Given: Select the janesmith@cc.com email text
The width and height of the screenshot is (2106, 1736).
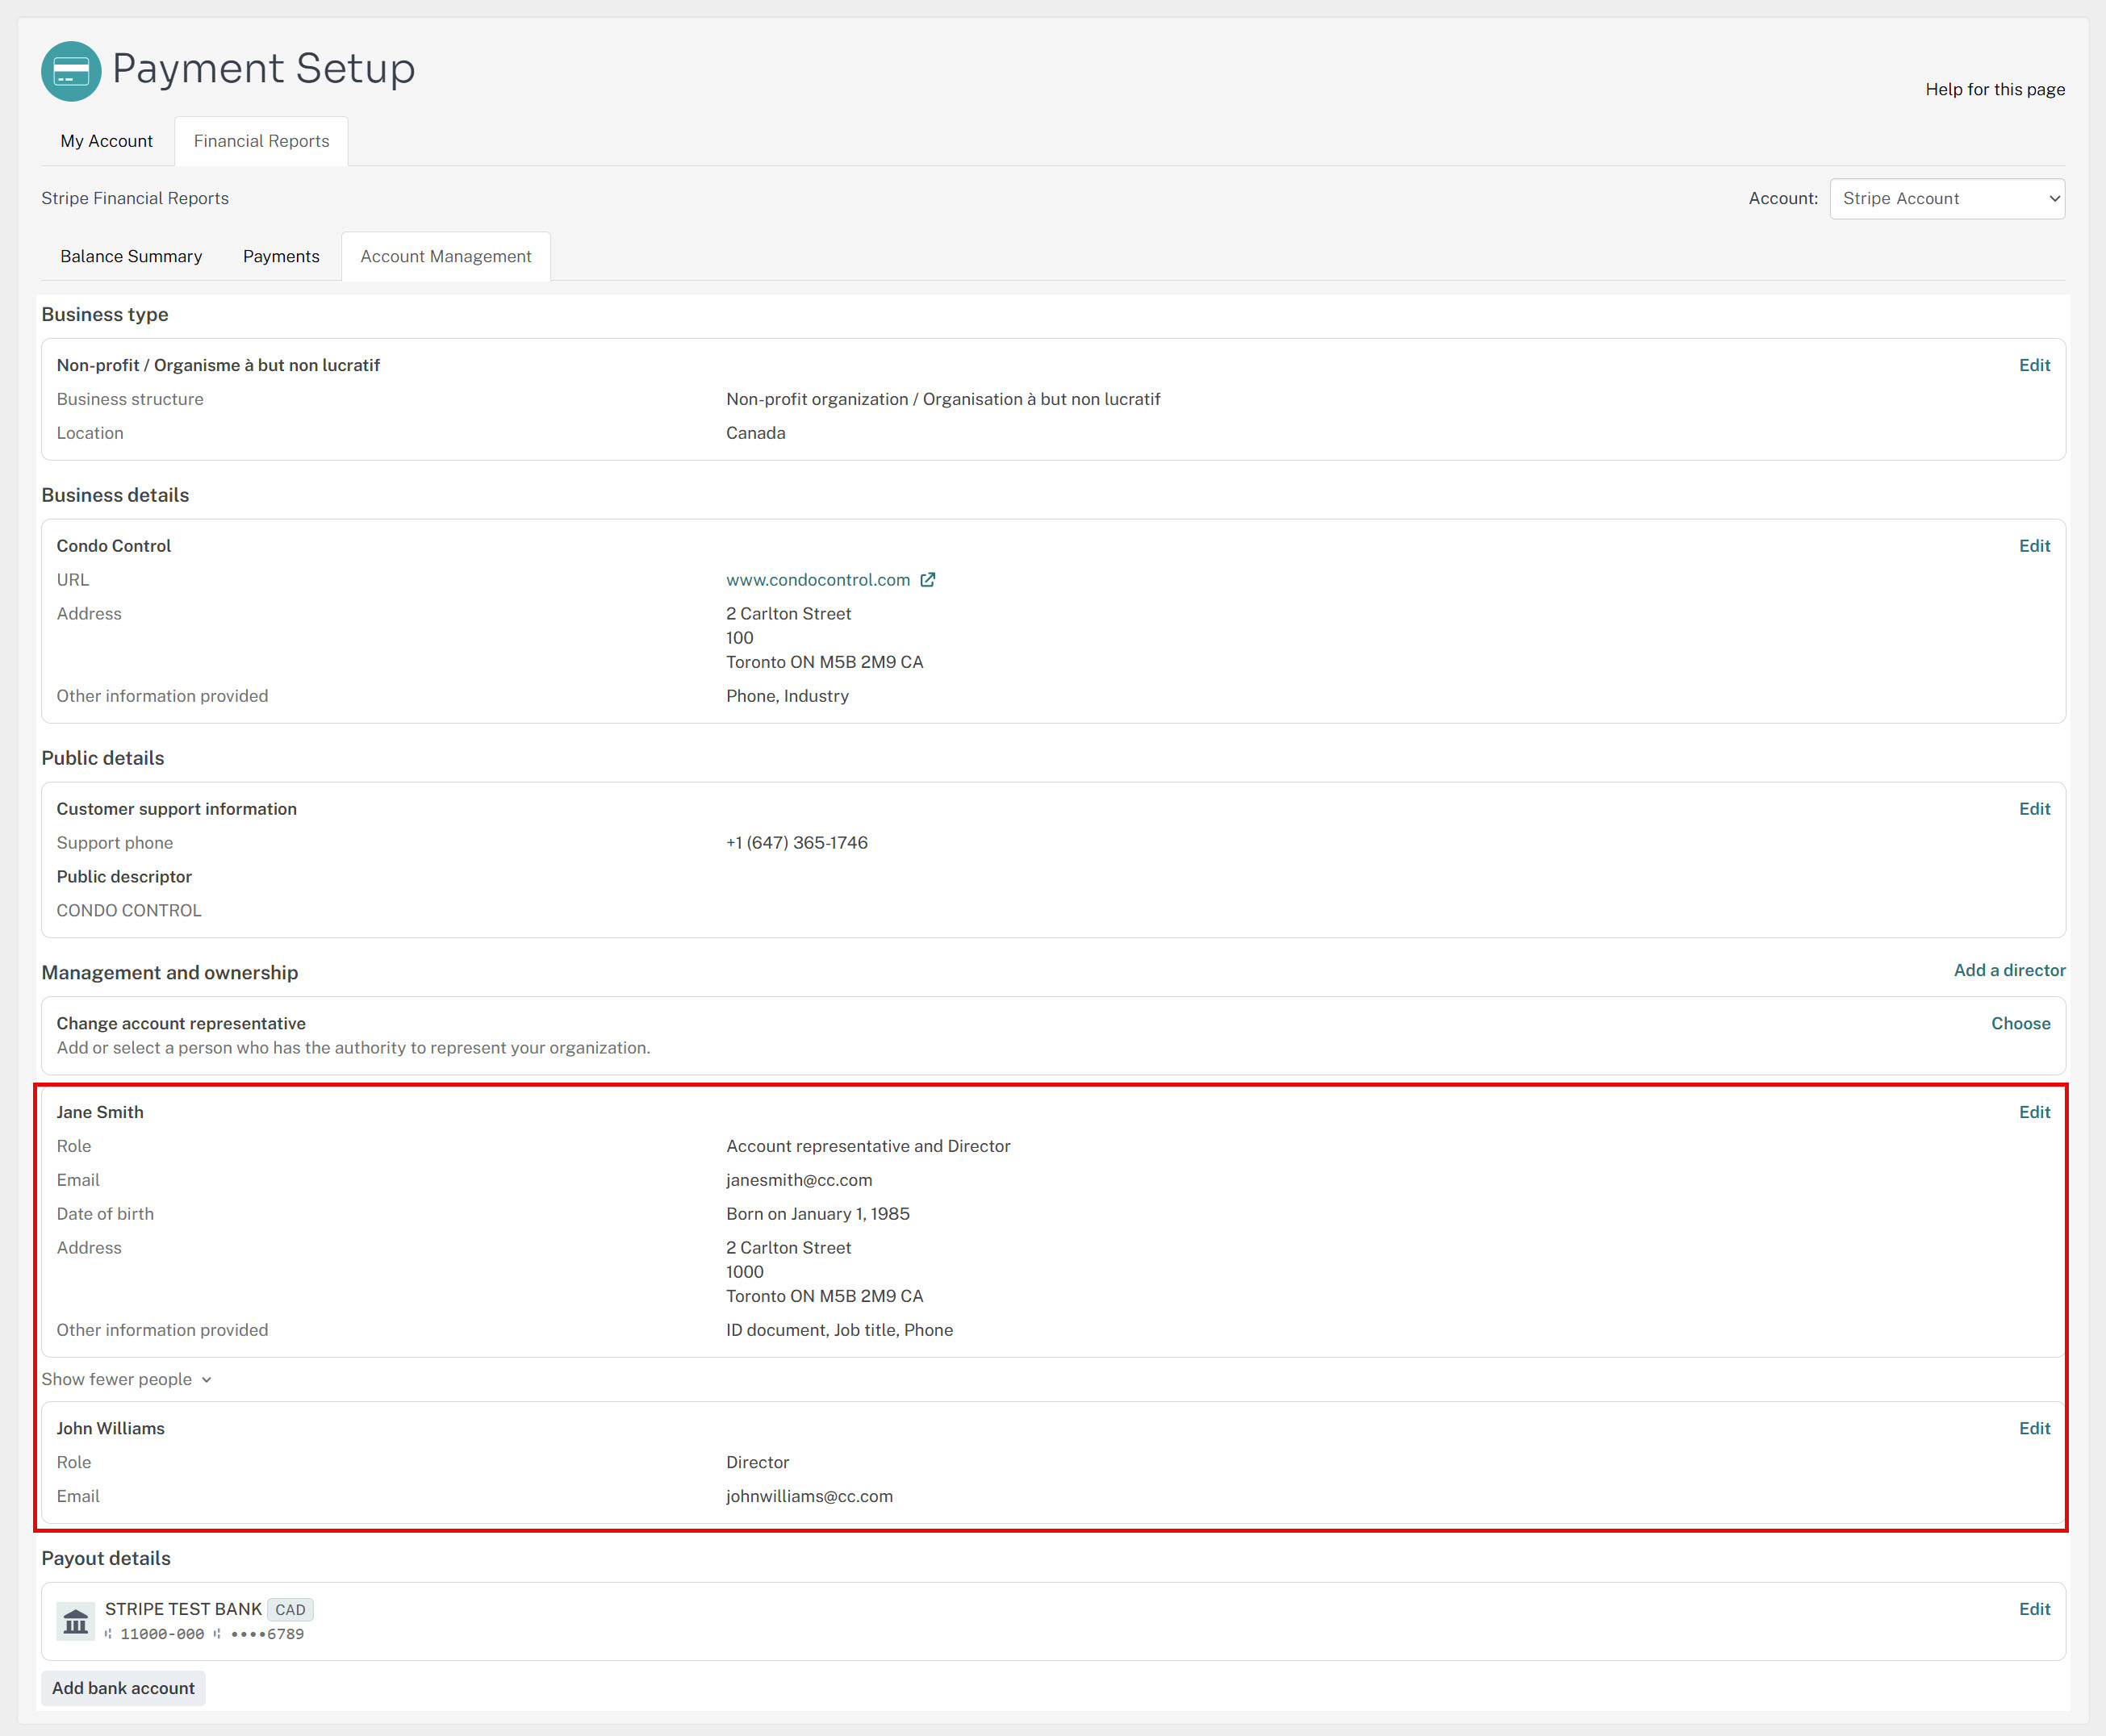Looking at the screenshot, I should pos(799,1180).
